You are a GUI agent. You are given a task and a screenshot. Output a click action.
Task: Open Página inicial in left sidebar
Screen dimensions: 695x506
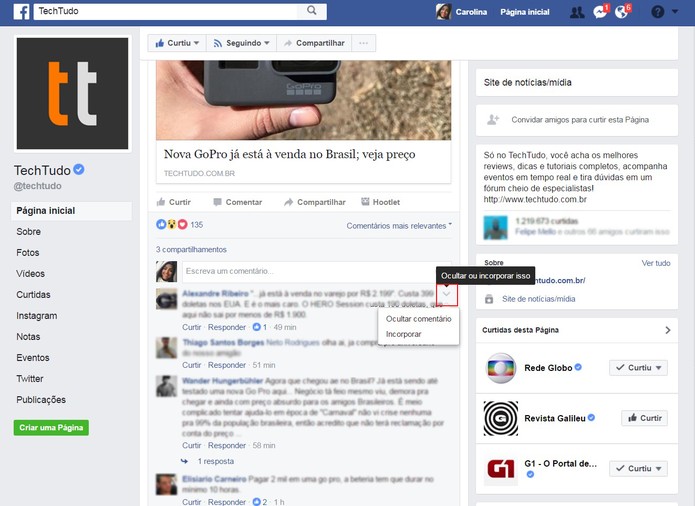click(71, 210)
